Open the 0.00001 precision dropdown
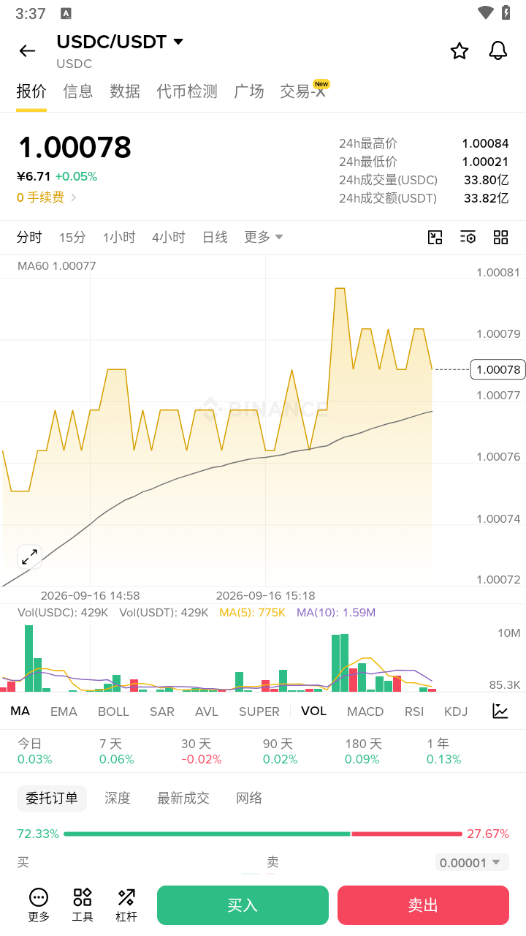 click(x=472, y=863)
